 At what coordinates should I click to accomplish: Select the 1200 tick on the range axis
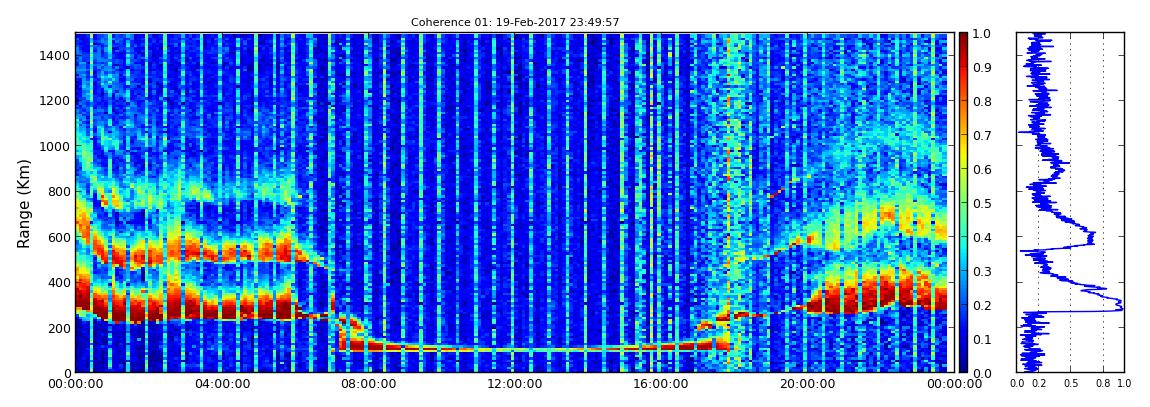55,100
